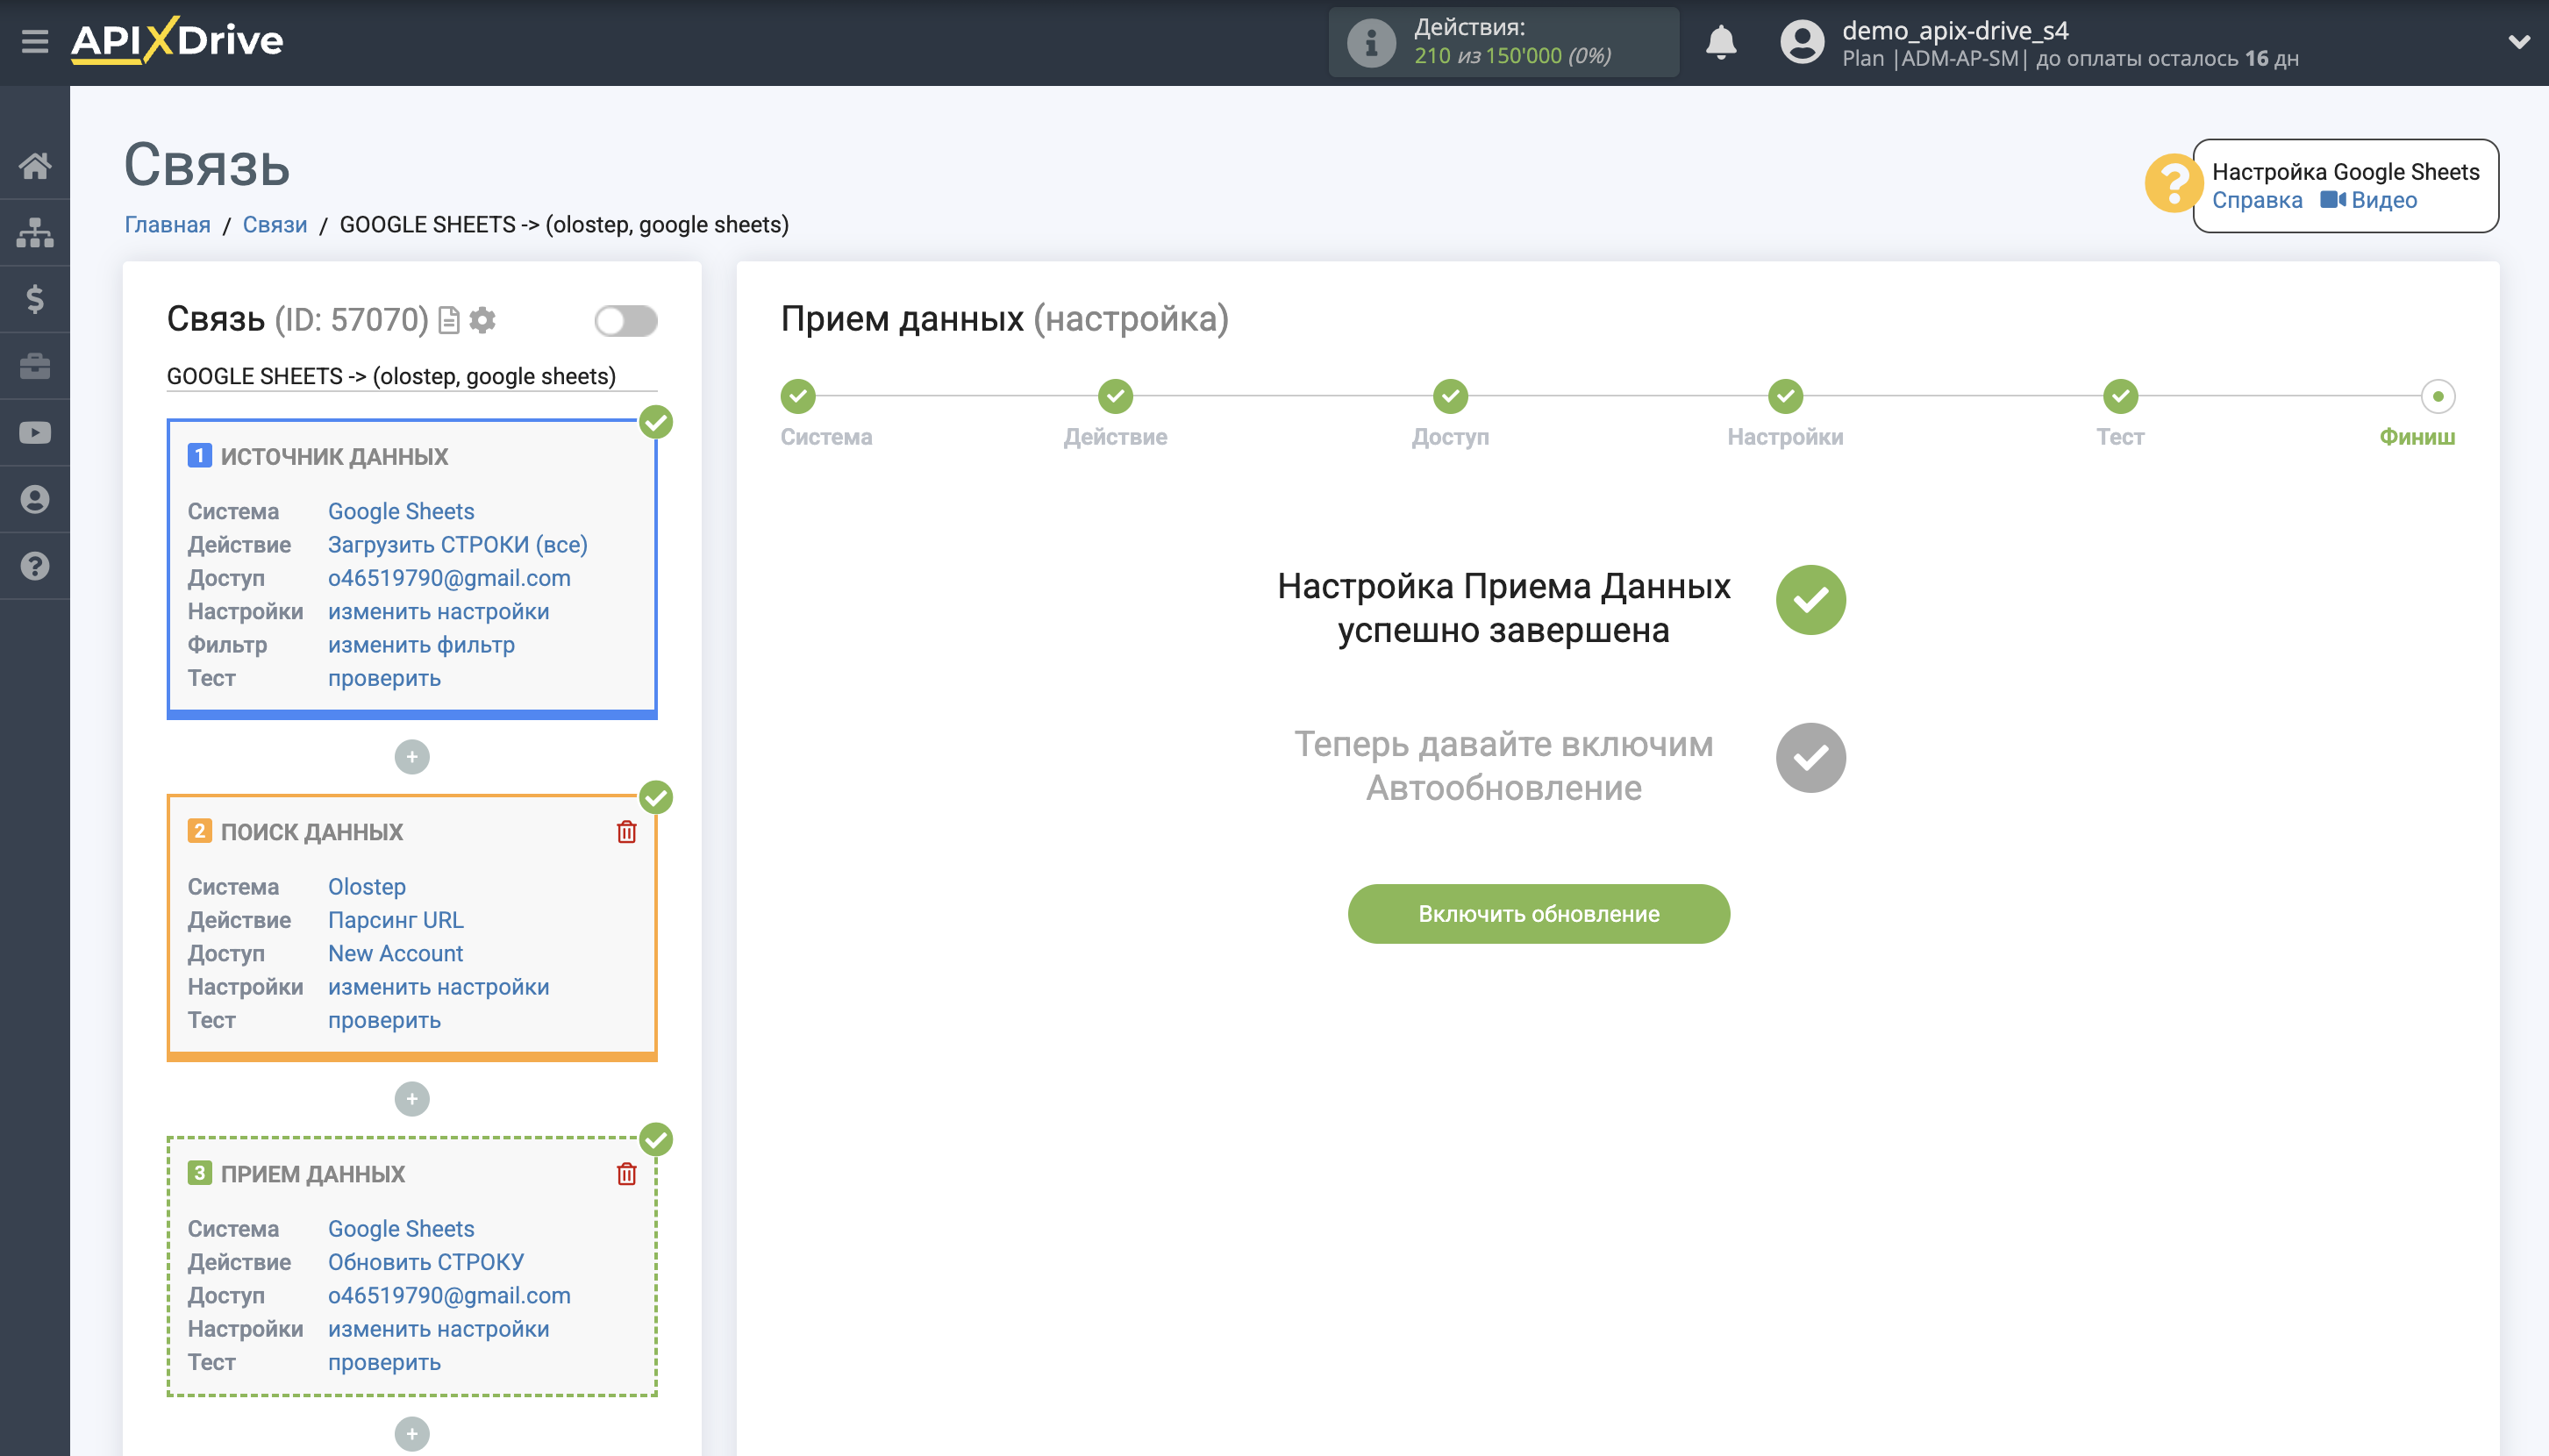Select the connections hierarchy icon in sidebar
The width and height of the screenshot is (2549, 1456).
pyautogui.click(x=36, y=232)
